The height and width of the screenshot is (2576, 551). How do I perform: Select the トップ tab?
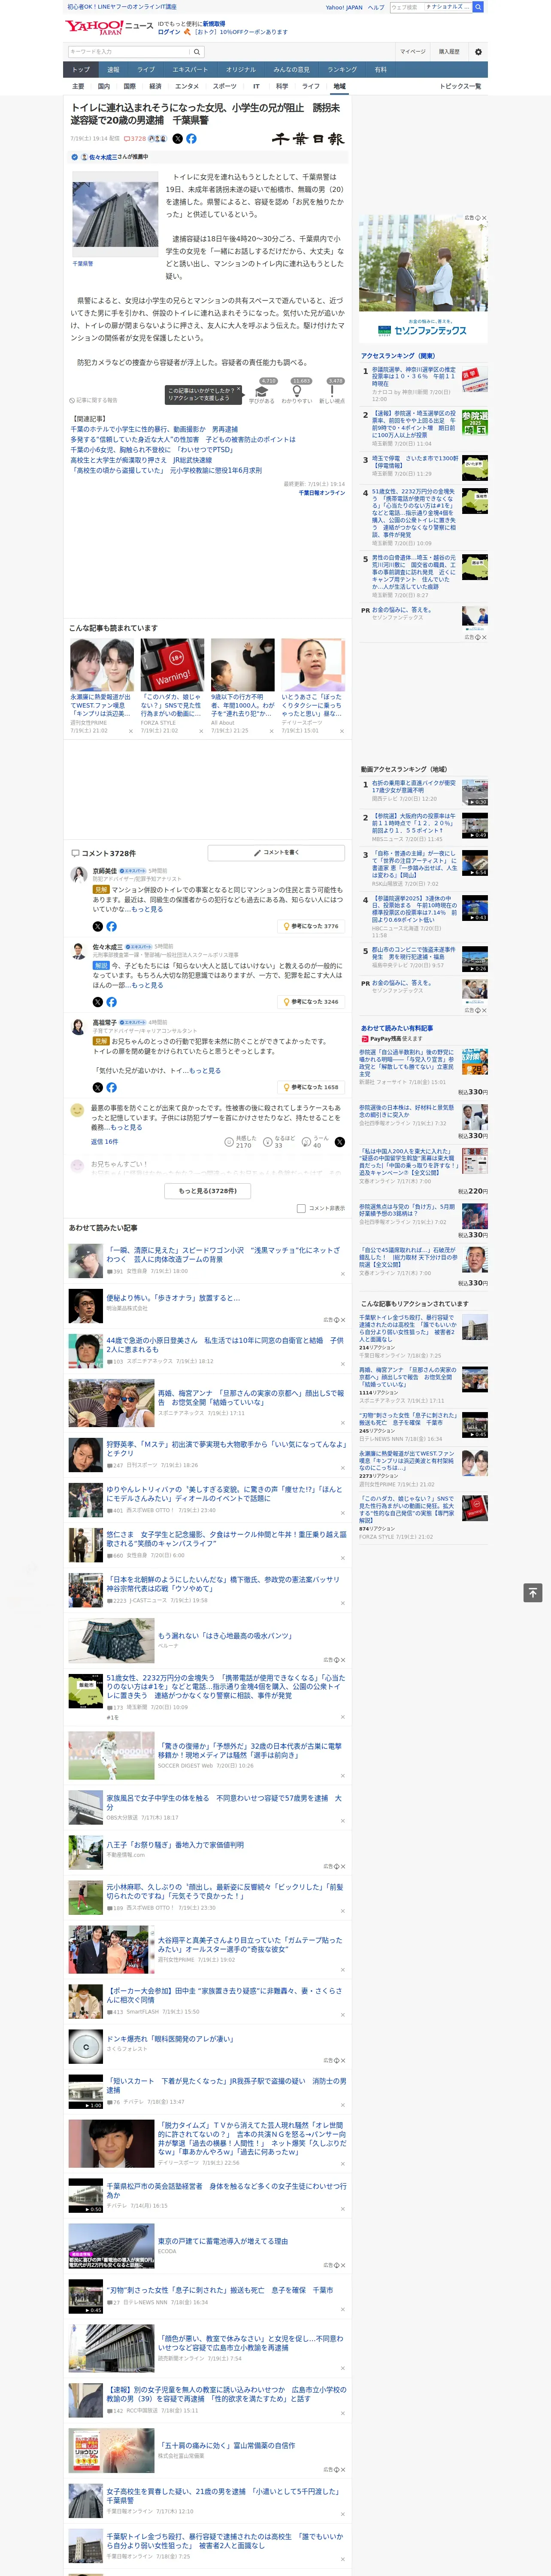(81, 70)
